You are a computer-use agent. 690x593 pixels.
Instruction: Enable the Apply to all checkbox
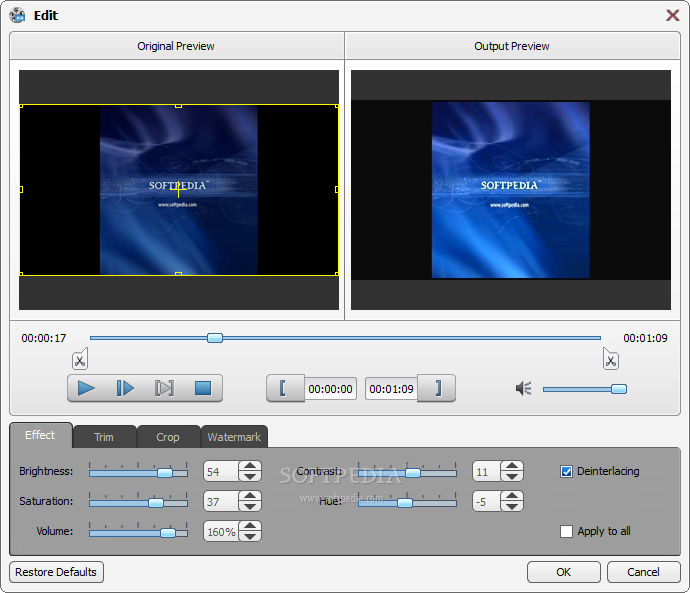click(x=566, y=531)
